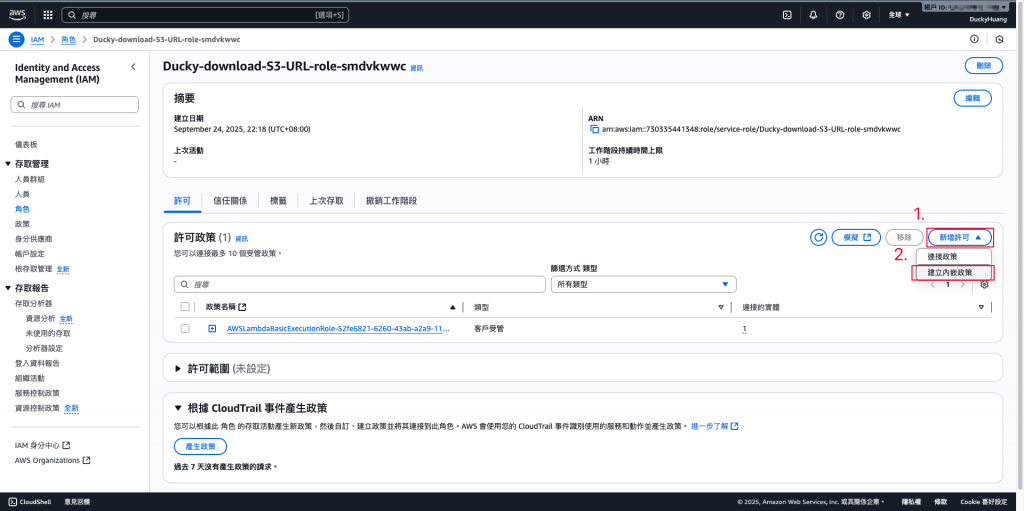The image size is (1024, 511).
Task: Open notifications bell icon
Action: tap(813, 14)
